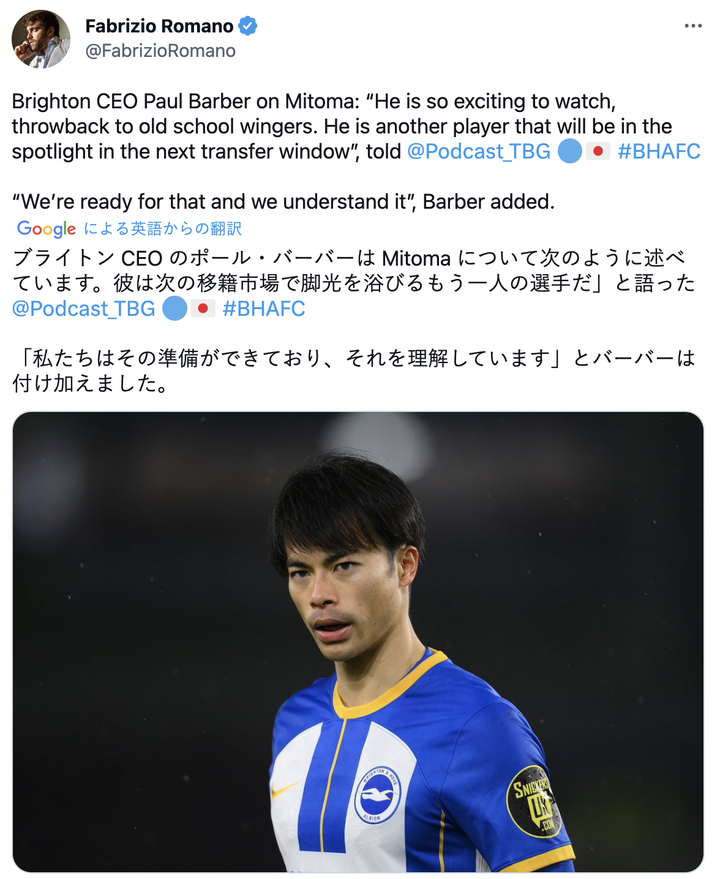Viewport: 720px width, 879px height.
Task: Open @Podcast_TBG mention in the Japanese translation
Action: (x=84, y=309)
